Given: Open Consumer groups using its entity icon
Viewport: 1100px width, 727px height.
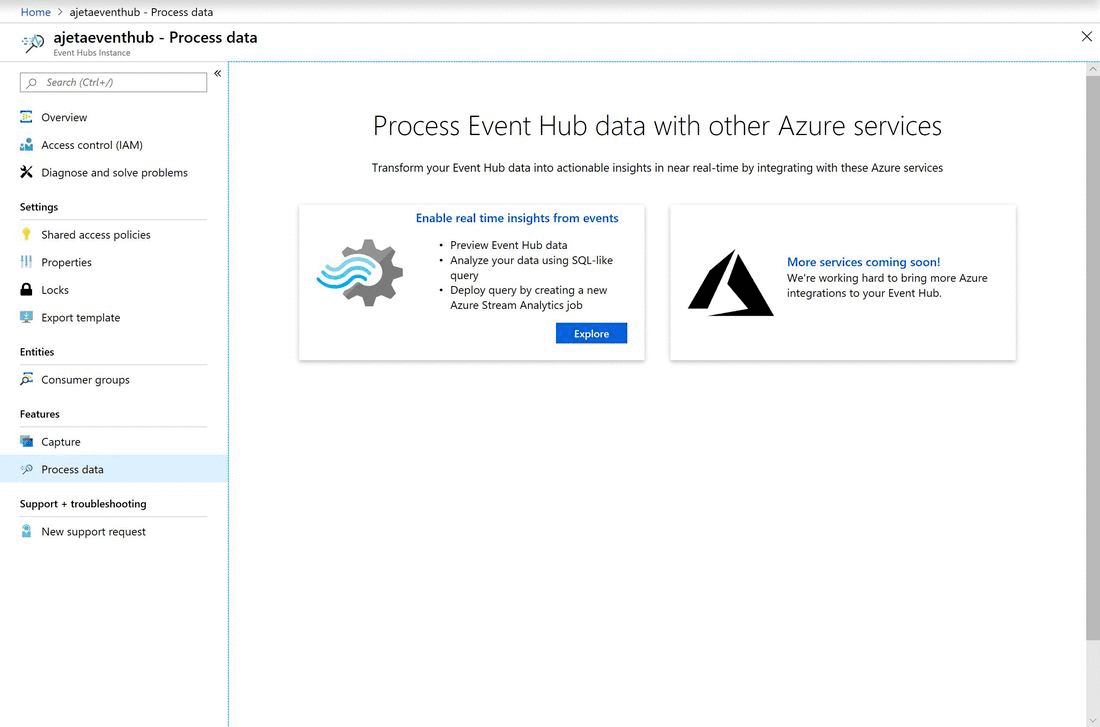Looking at the screenshot, I should pyautogui.click(x=25, y=379).
